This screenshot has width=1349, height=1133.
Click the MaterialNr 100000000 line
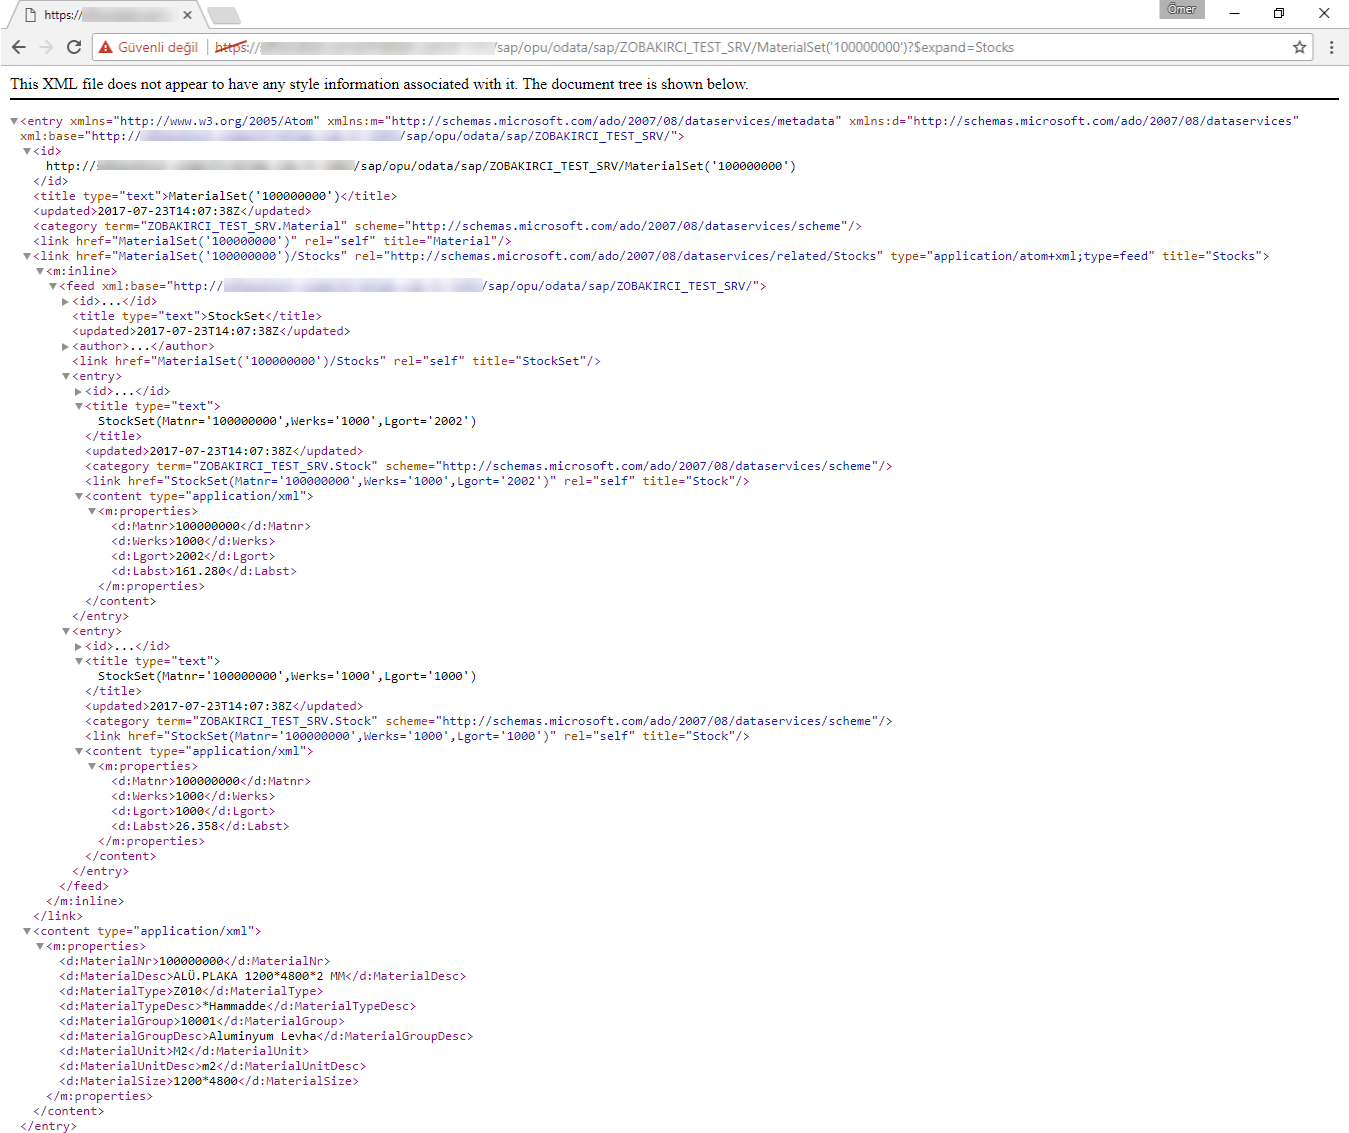click(x=194, y=961)
